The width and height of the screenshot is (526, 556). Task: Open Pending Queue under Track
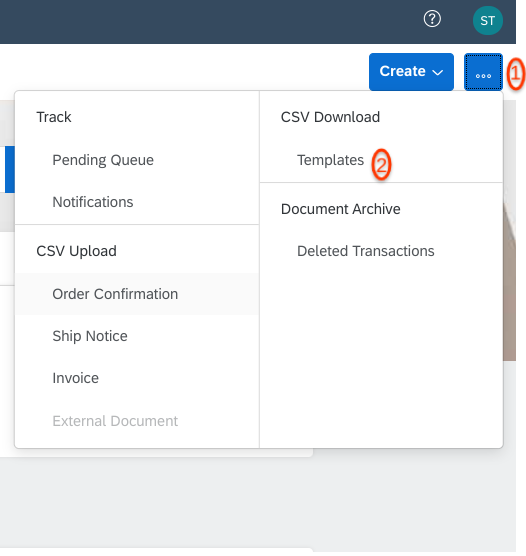[103, 160]
